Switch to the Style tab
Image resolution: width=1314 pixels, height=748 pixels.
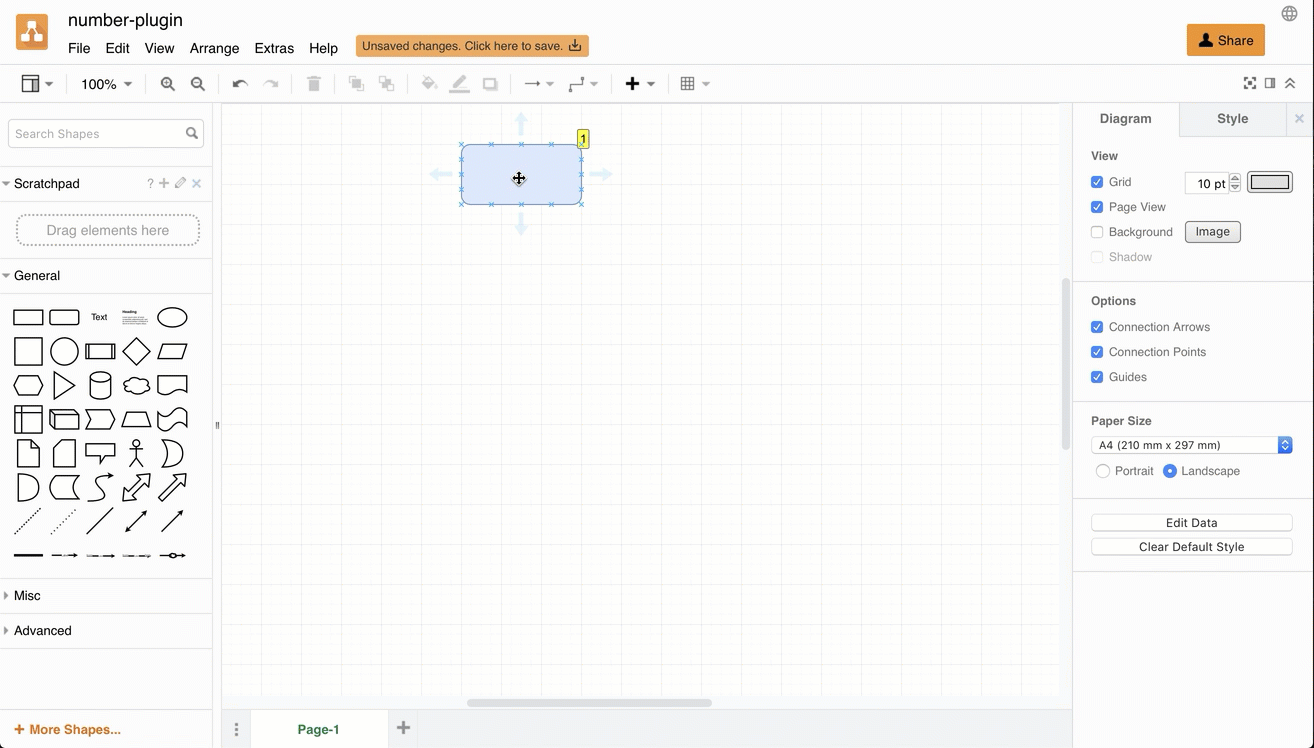pyautogui.click(x=1232, y=118)
